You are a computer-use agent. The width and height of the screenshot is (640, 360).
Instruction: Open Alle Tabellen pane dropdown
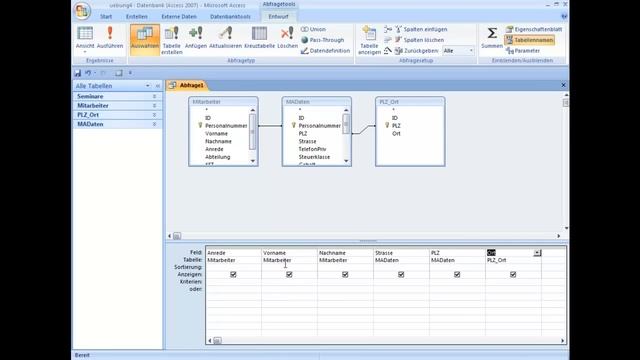[x=147, y=86]
